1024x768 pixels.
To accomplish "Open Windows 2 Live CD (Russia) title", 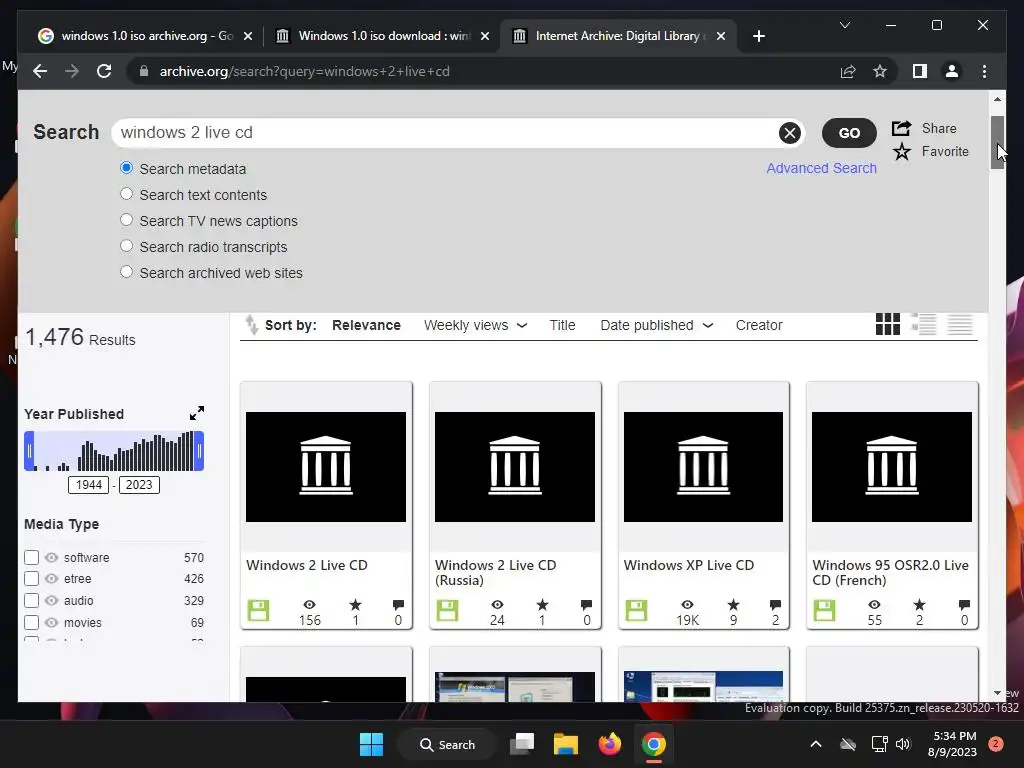I will 495,573.
